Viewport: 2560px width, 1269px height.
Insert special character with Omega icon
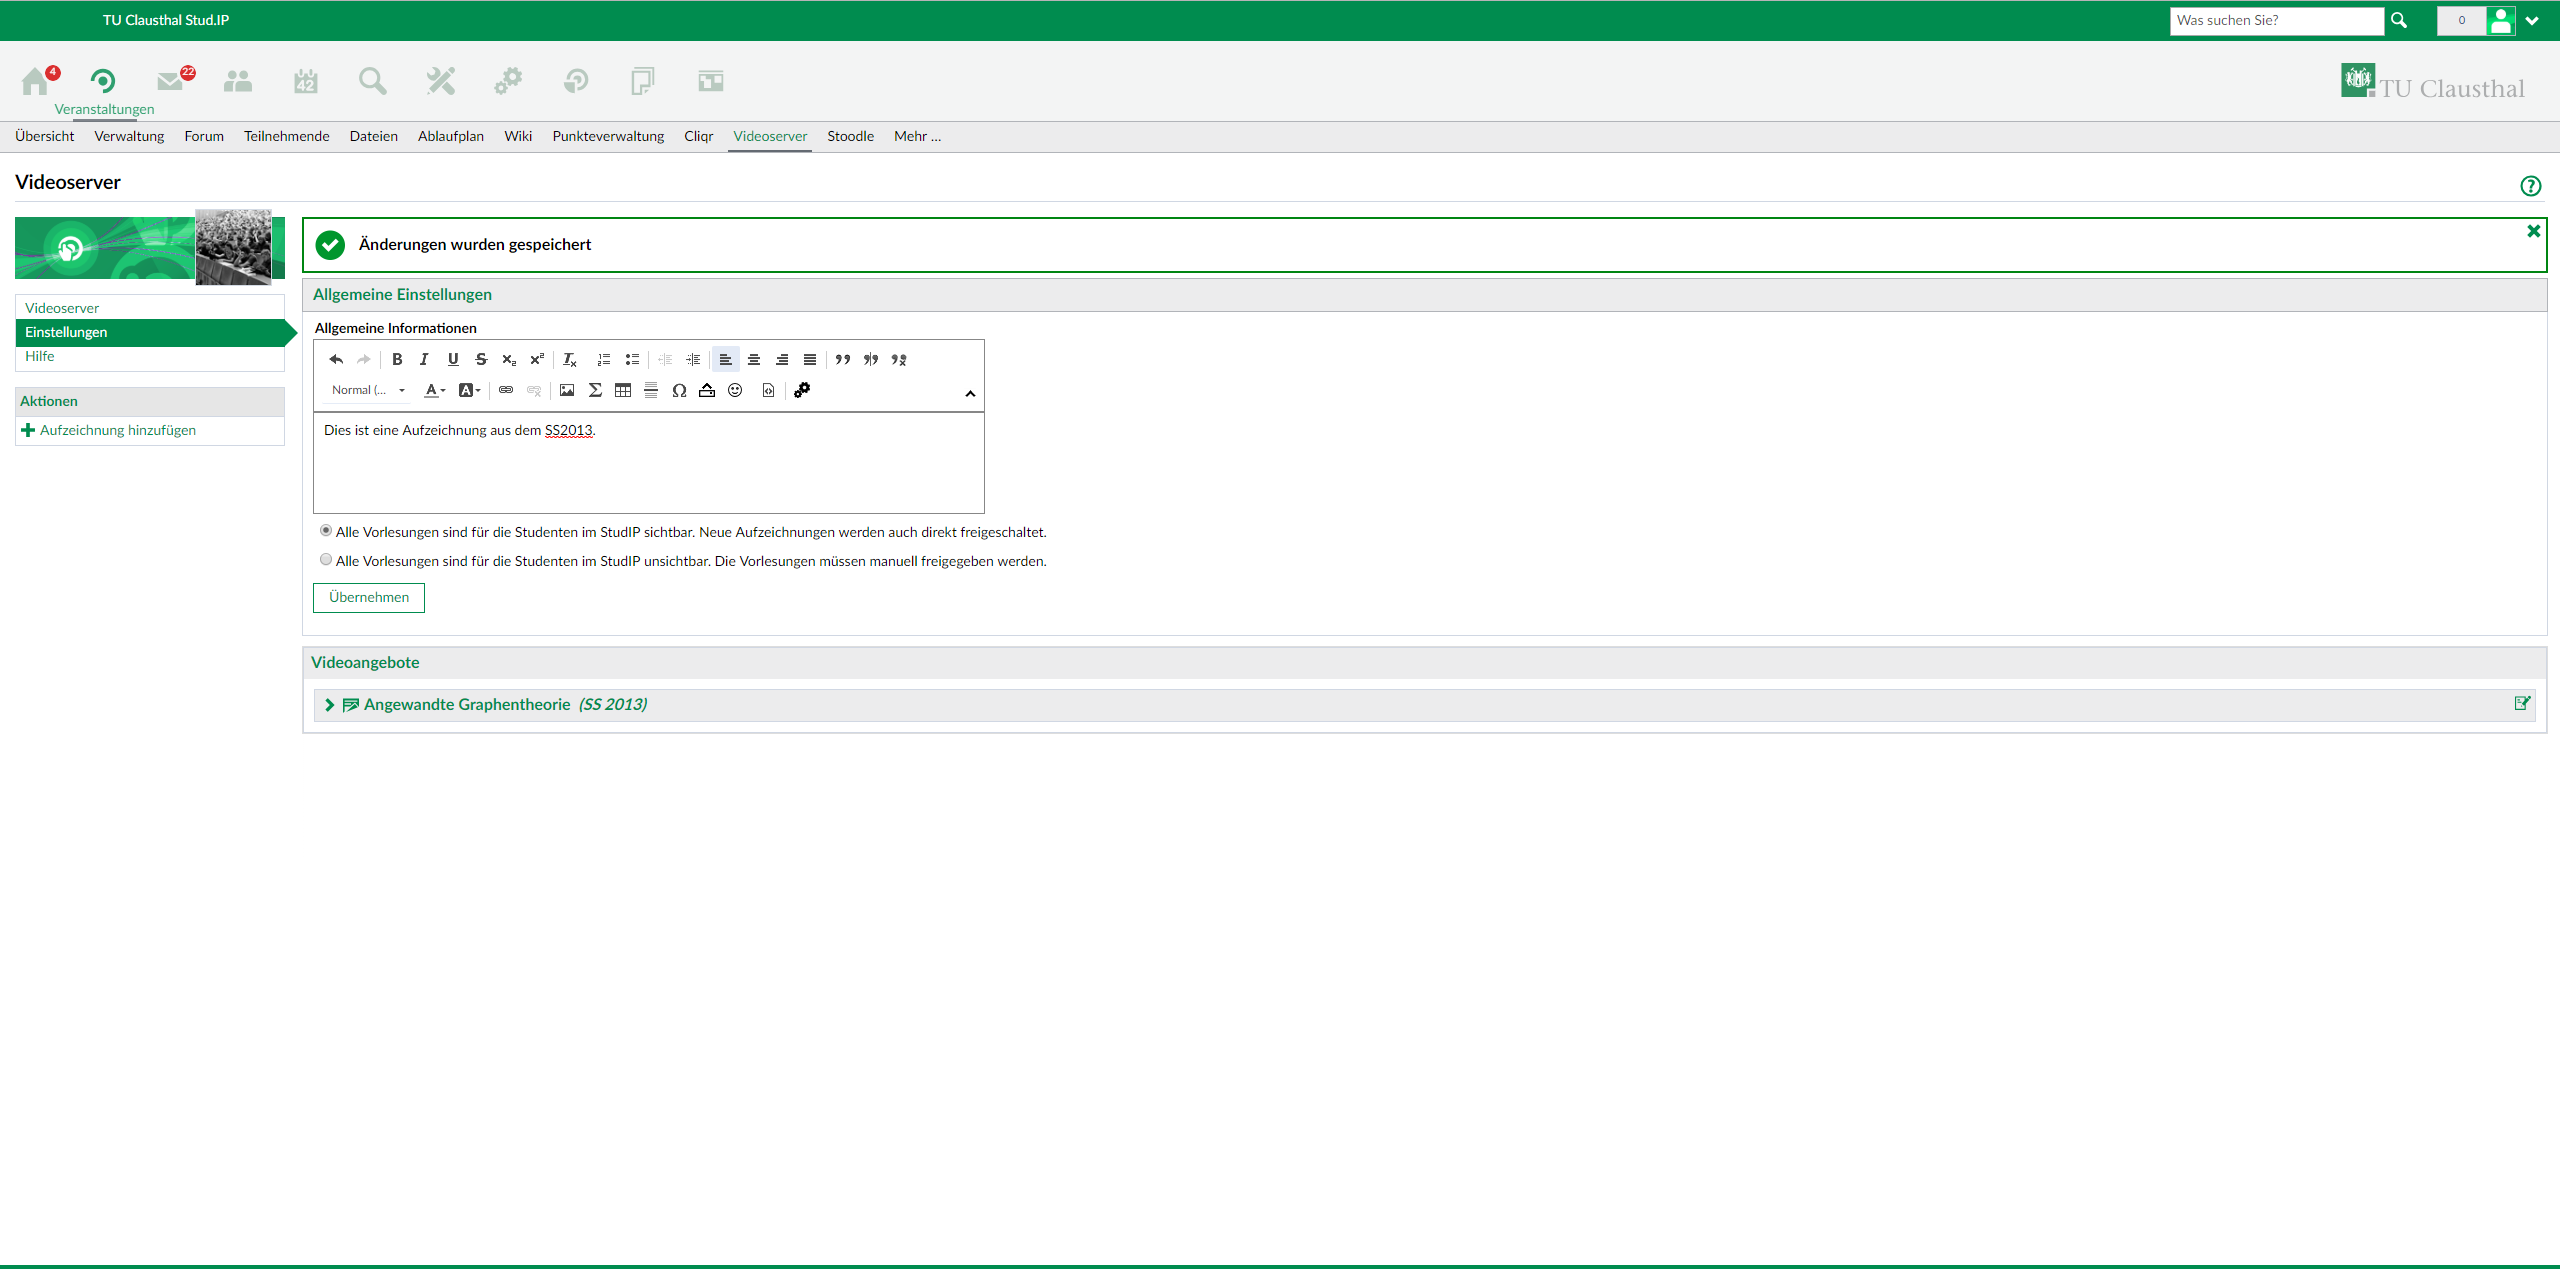pos(679,391)
